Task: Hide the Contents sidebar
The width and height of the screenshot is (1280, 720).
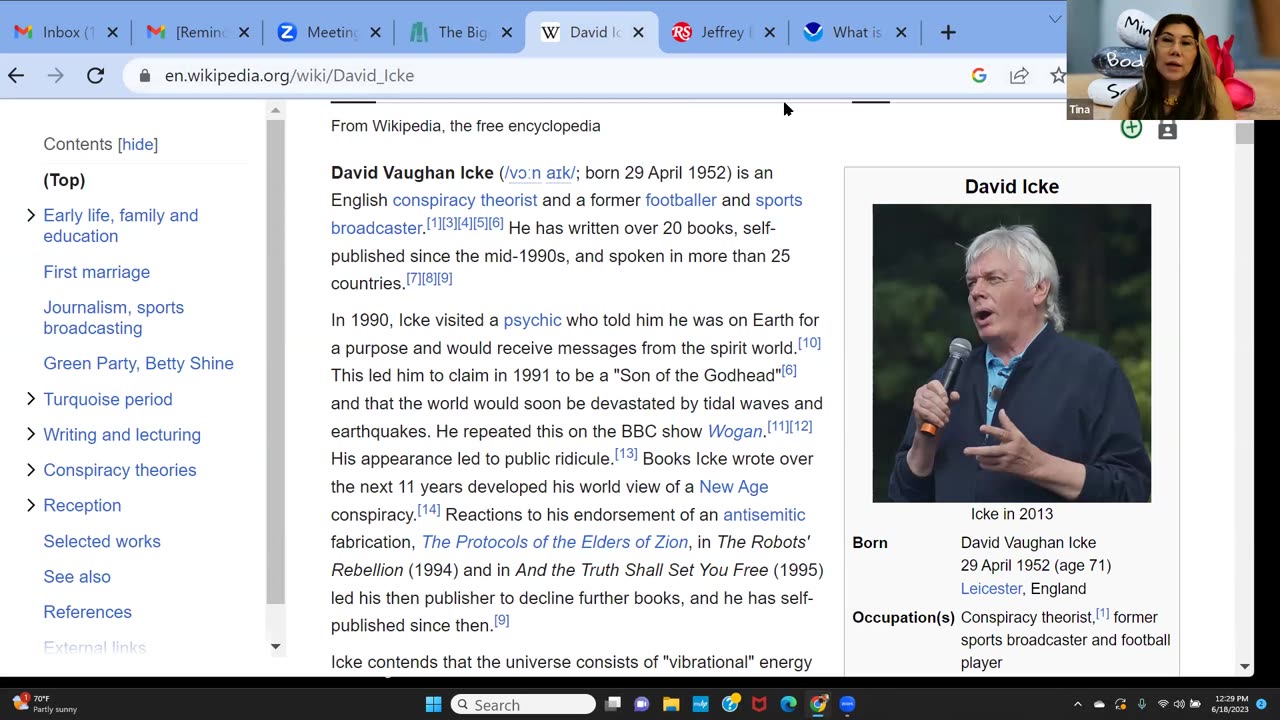Action: (138, 144)
